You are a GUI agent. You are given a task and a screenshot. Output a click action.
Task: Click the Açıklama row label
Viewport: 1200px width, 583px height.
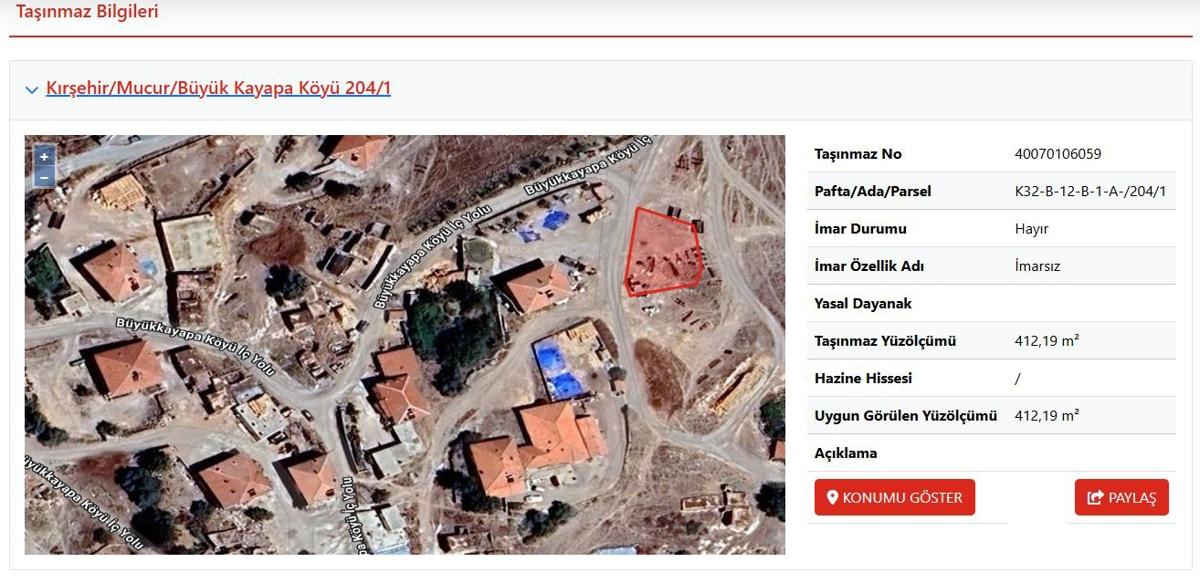click(x=846, y=453)
